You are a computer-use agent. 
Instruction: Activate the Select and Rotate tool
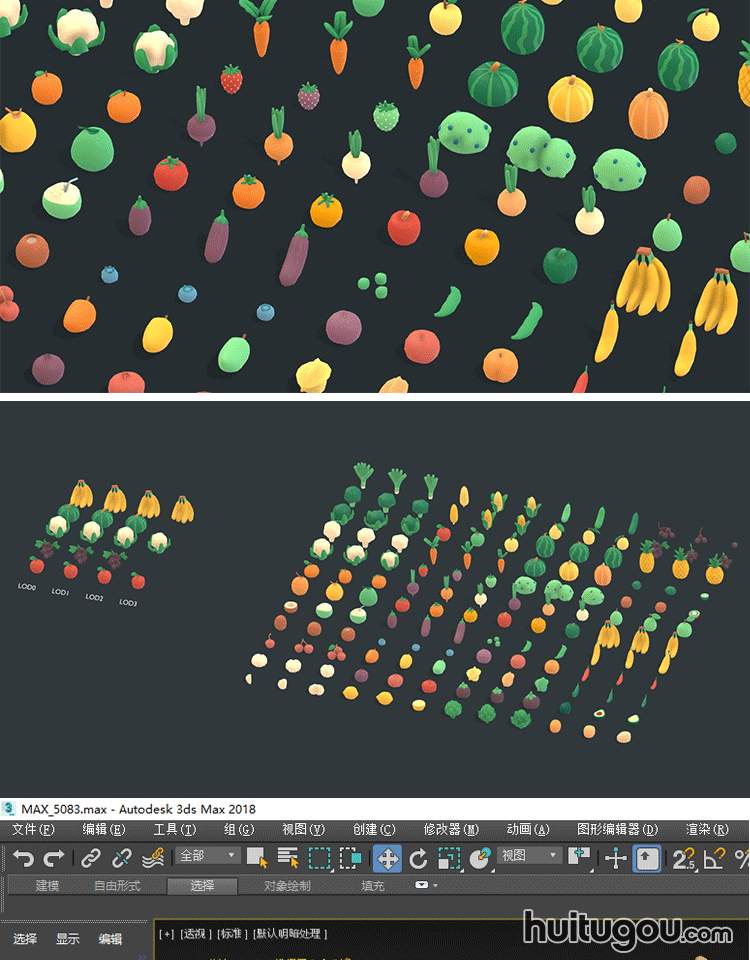pyautogui.click(x=418, y=858)
